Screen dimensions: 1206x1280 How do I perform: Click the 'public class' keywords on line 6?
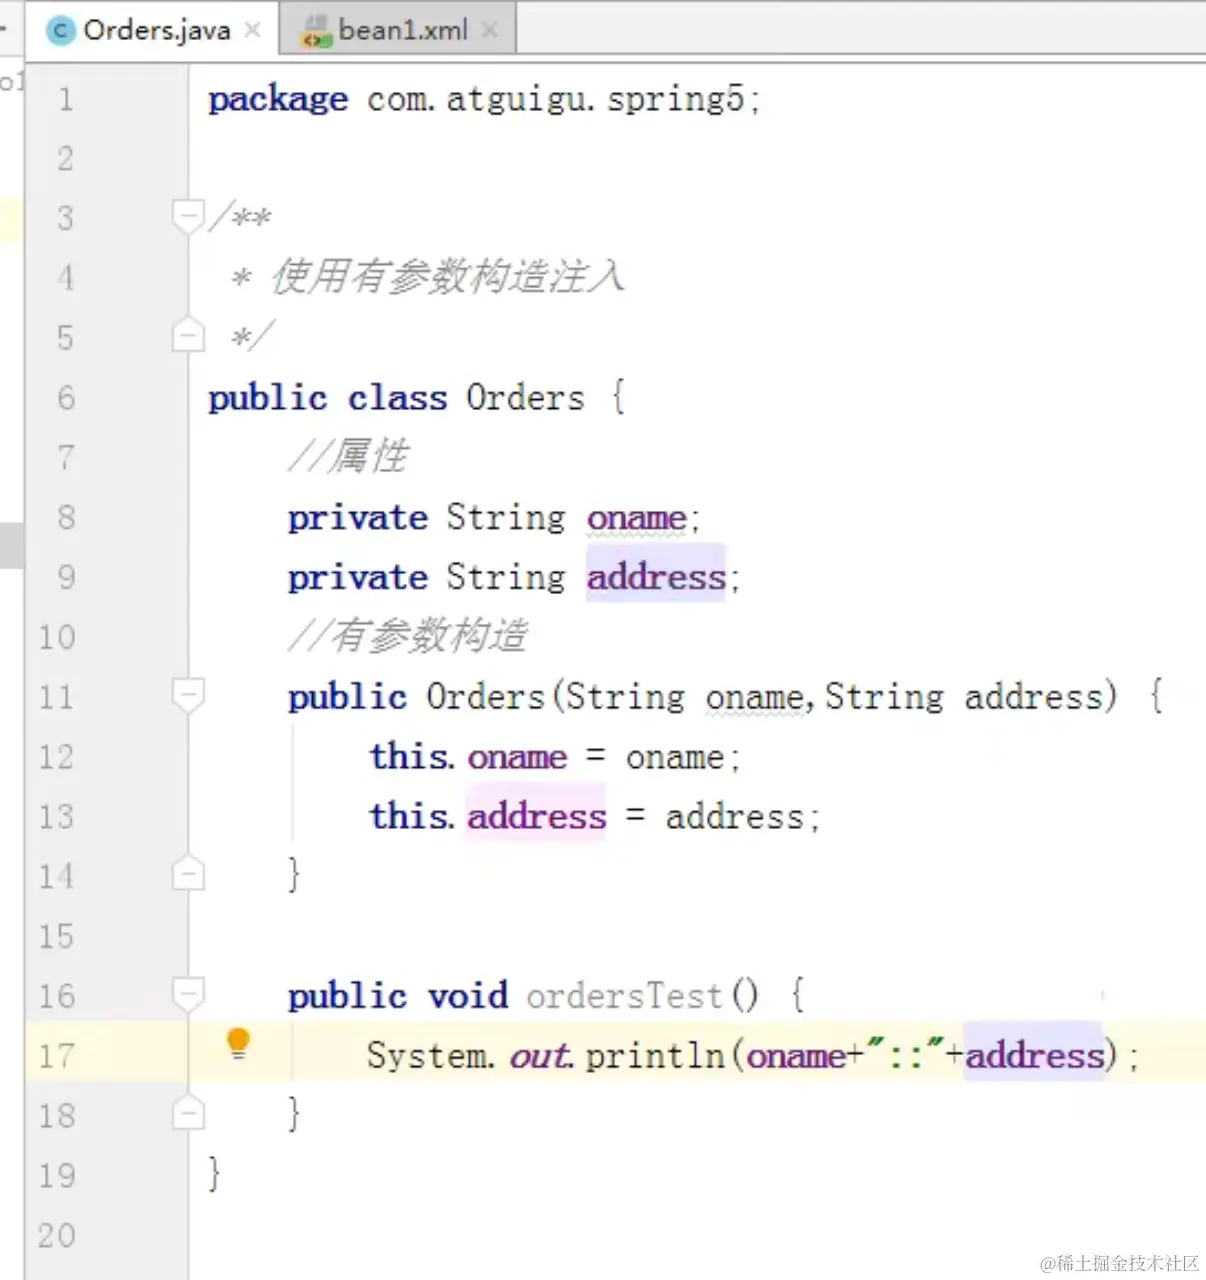coord(327,398)
